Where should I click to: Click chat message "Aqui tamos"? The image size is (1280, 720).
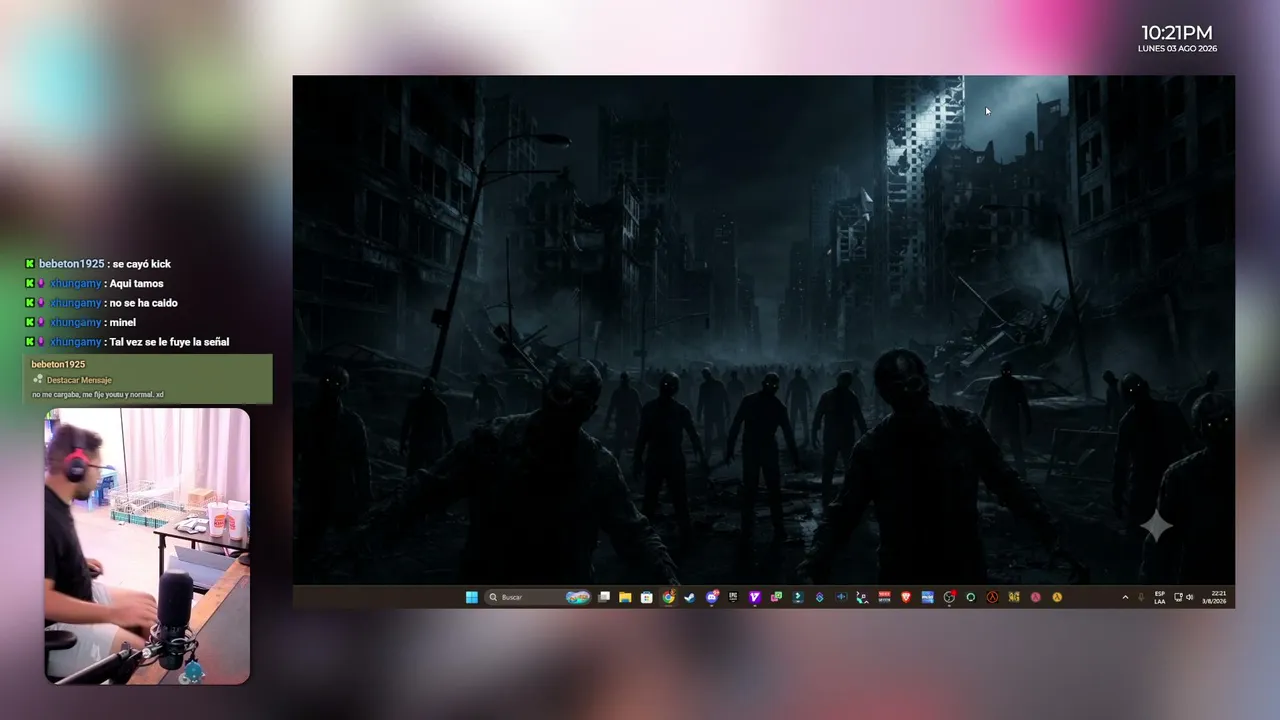(136, 284)
